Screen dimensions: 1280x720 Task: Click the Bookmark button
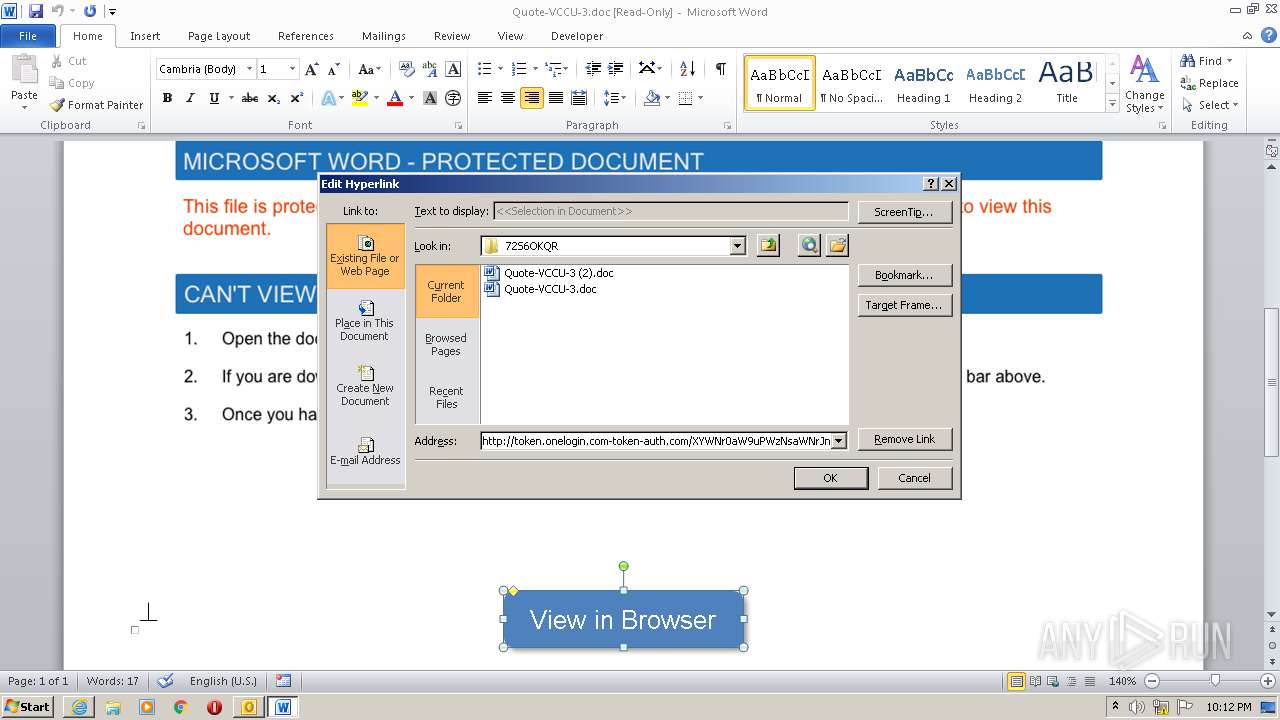(905, 275)
